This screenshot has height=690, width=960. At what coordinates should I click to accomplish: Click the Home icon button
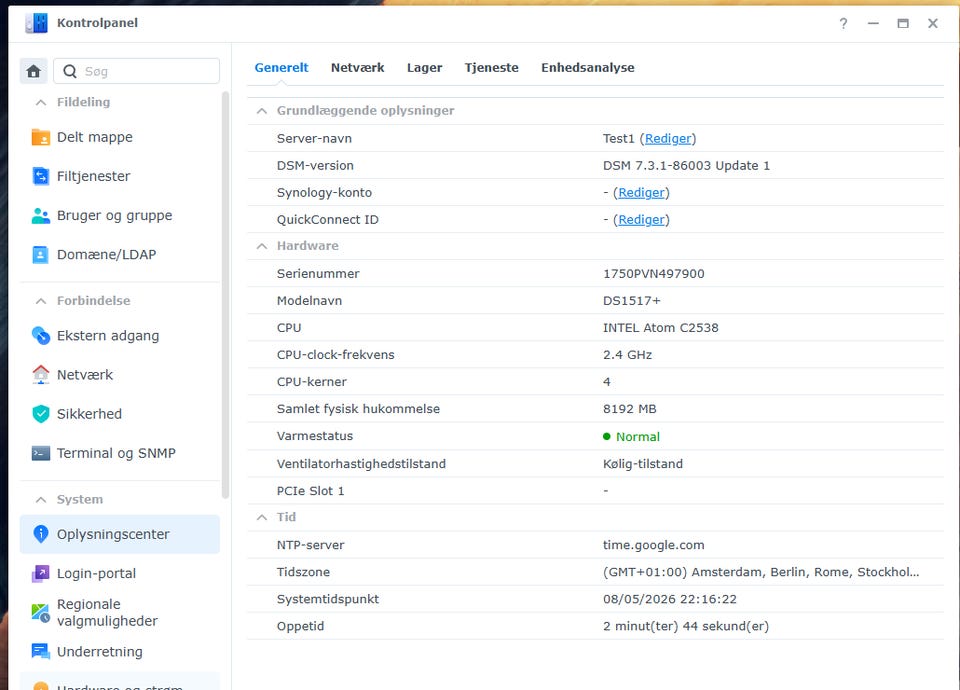[34, 71]
